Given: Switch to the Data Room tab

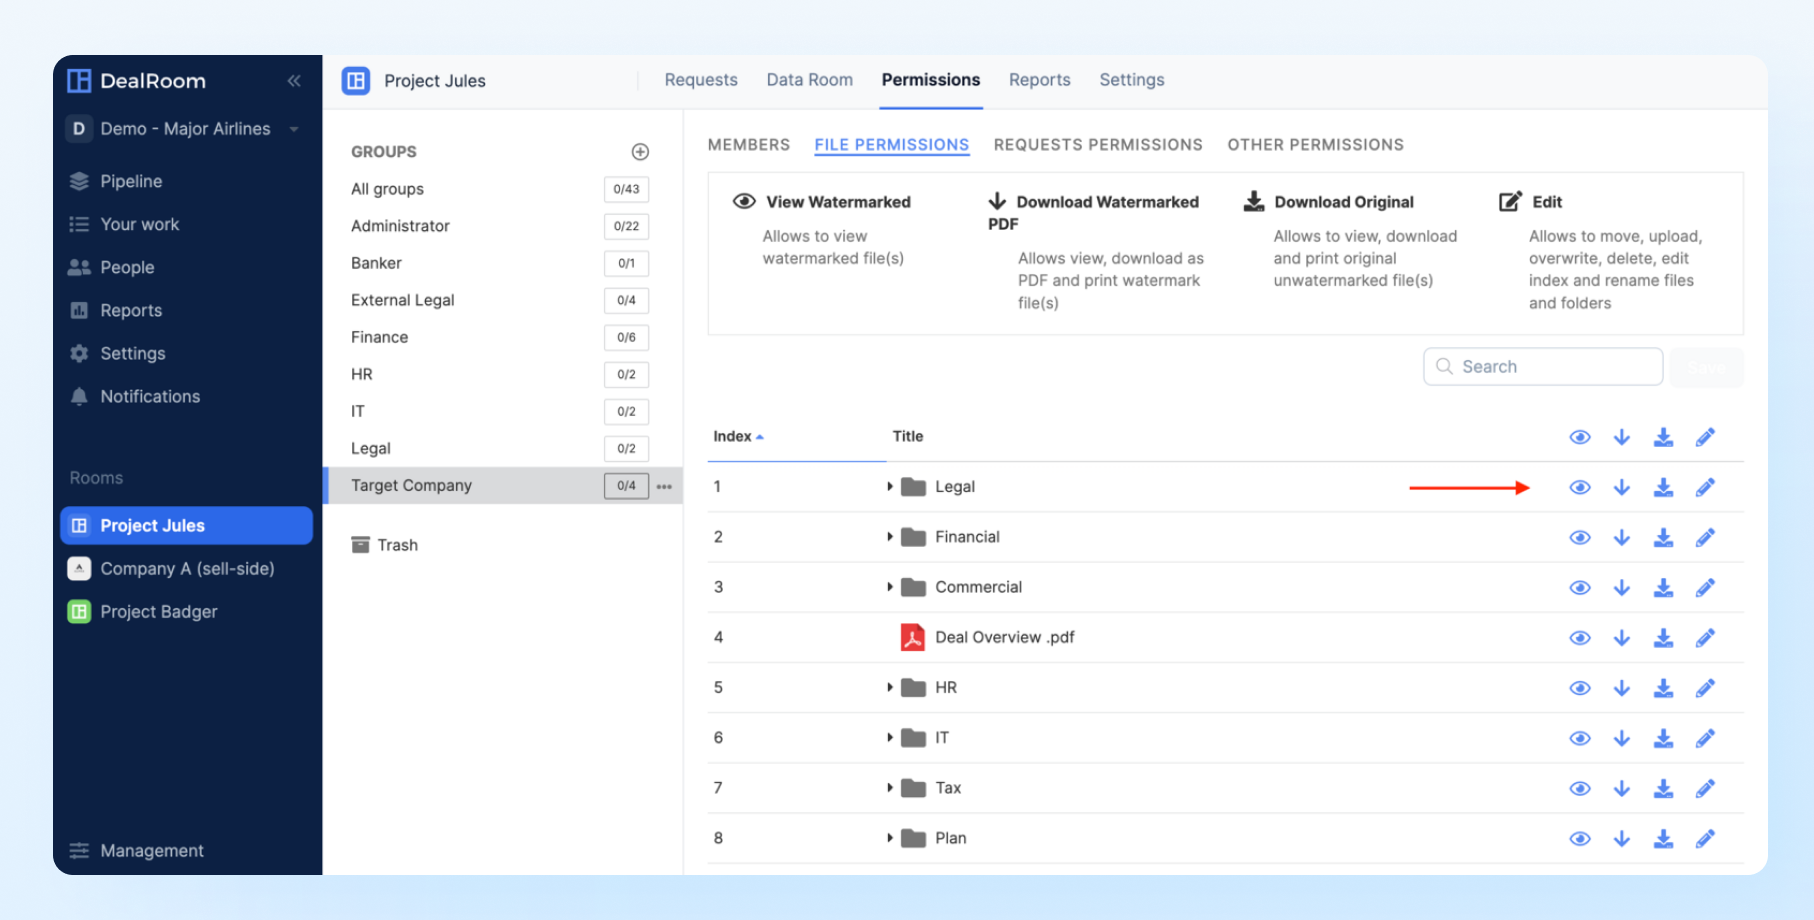Looking at the screenshot, I should pos(809,80).
